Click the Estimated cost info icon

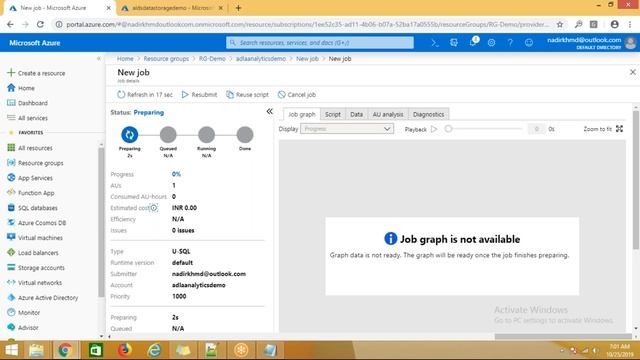tap(154, 208)
